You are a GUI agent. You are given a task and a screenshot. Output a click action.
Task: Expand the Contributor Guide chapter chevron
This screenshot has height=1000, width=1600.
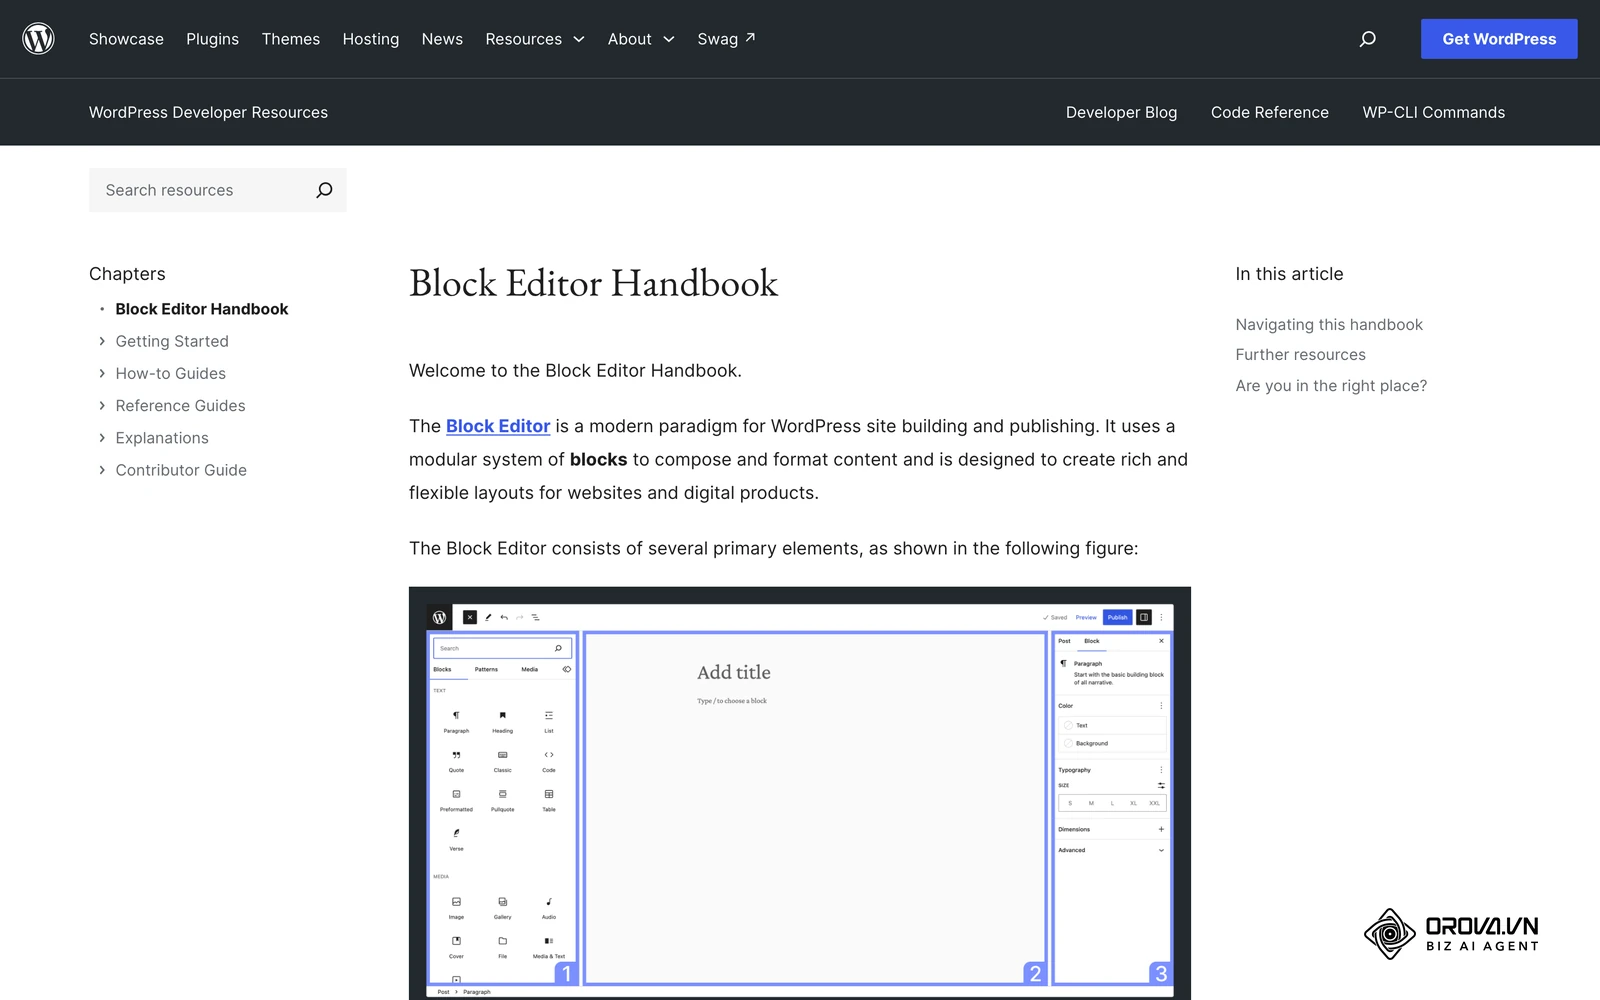tap(102, 470)
